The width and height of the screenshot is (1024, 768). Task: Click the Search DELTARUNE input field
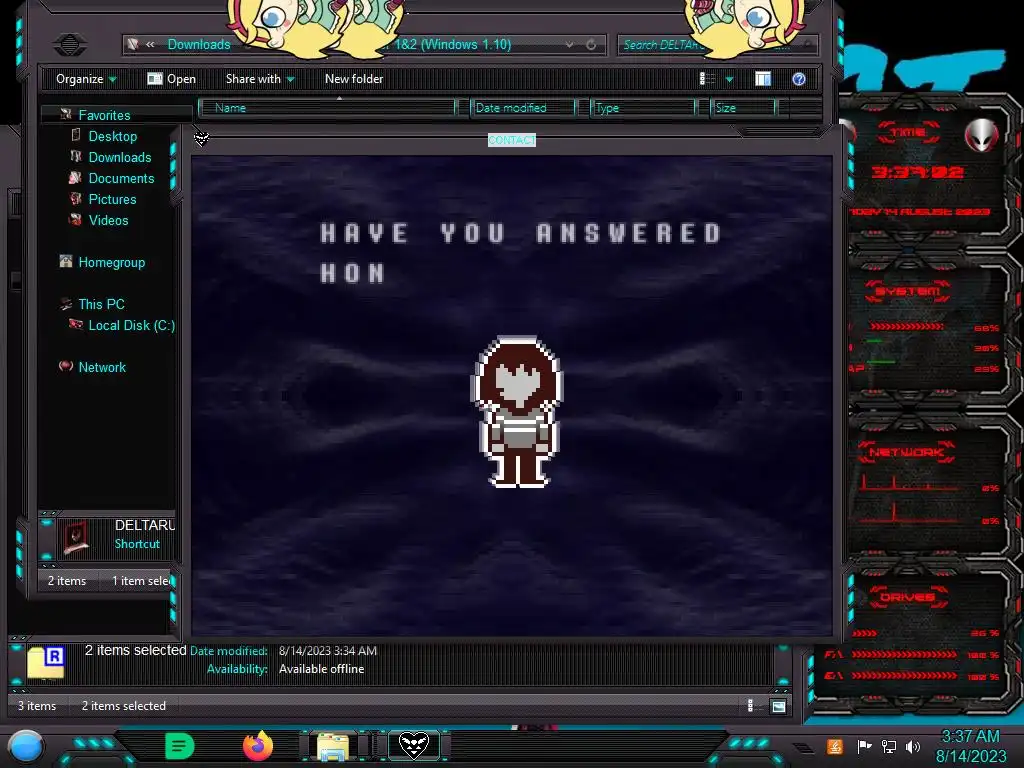(x=717, y=44)
